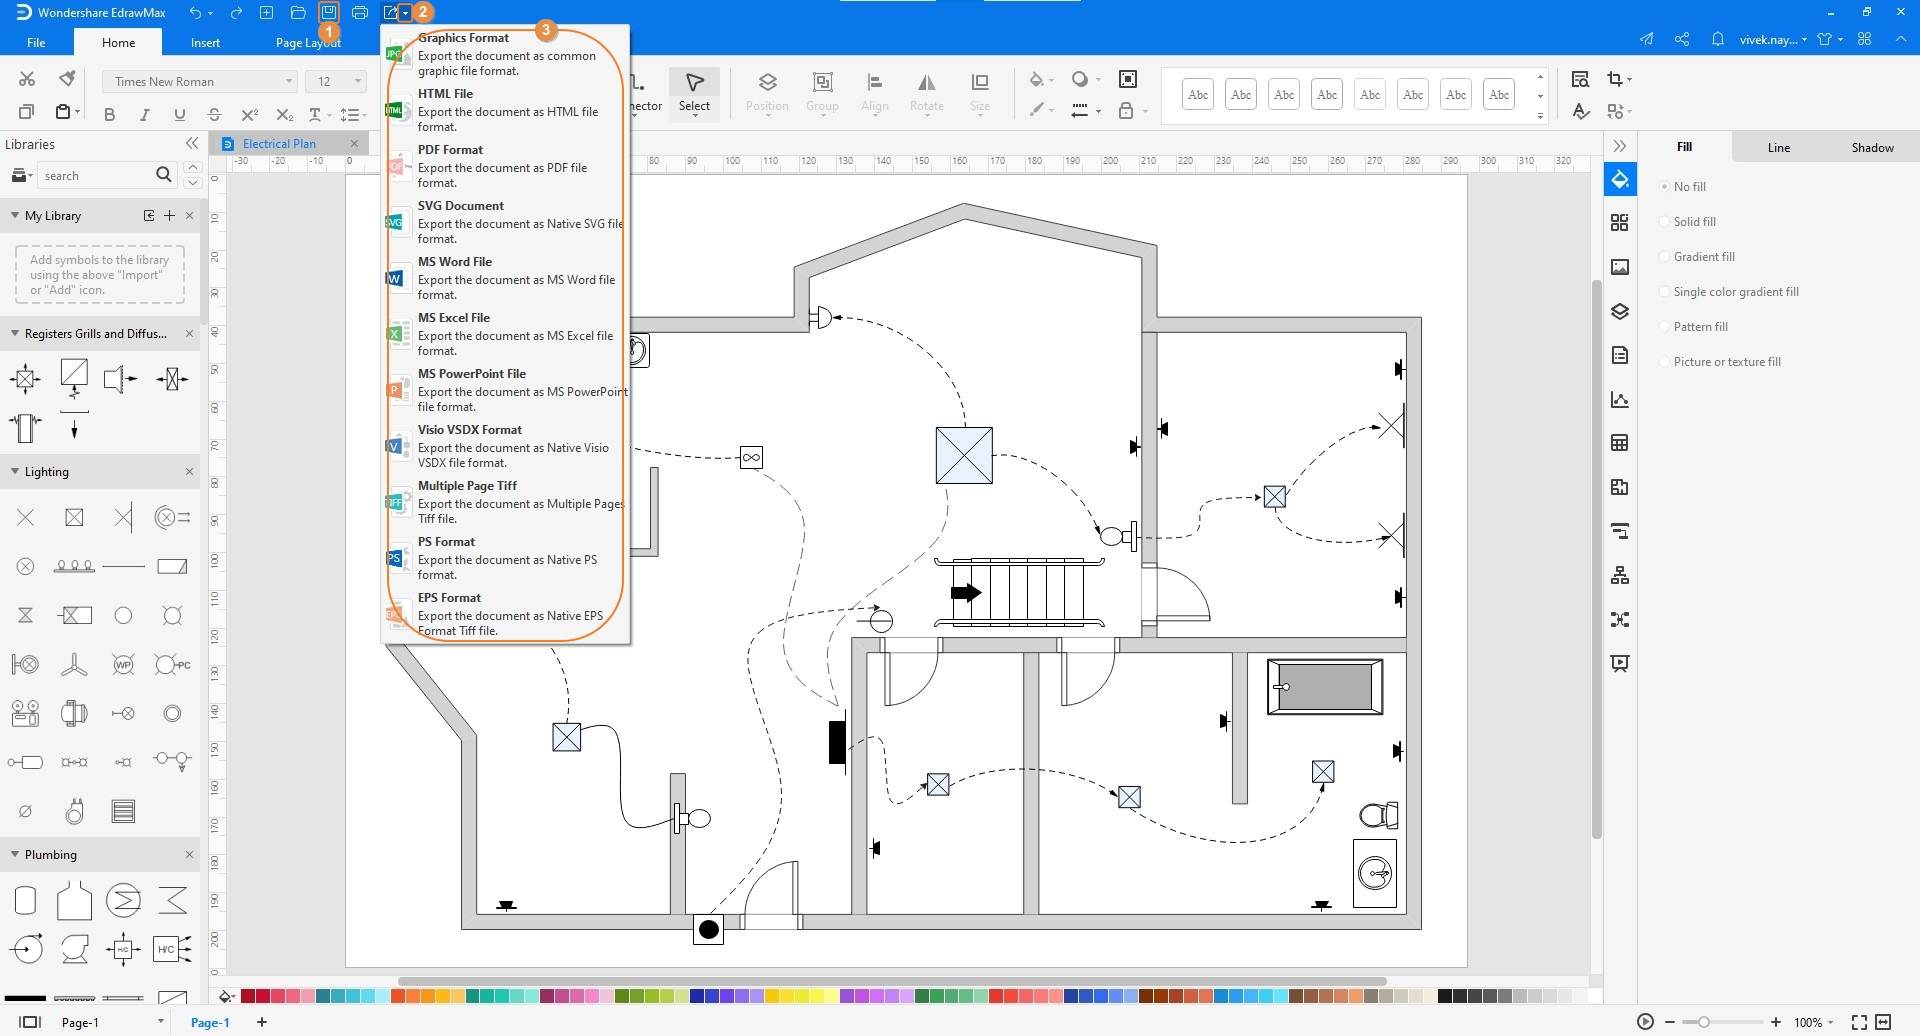Image resolution: width=1920 pixels, height=1036 pixels.
Task: Open the Save icon in quick access toolbar
Action: pos(329,12)
